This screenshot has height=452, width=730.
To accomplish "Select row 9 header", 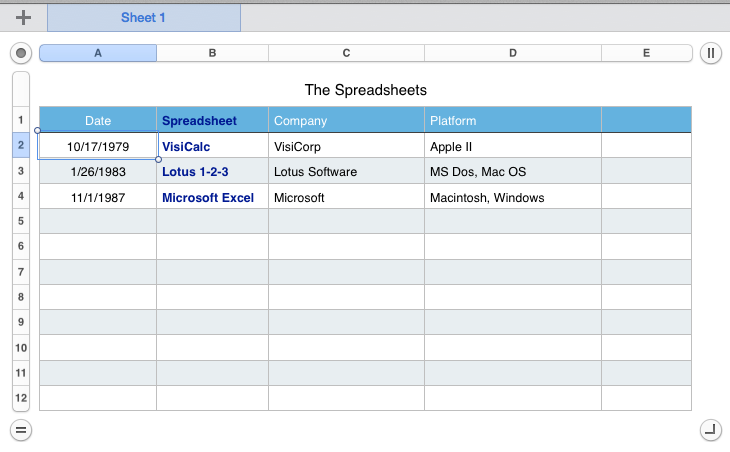I will click(21, 322).
